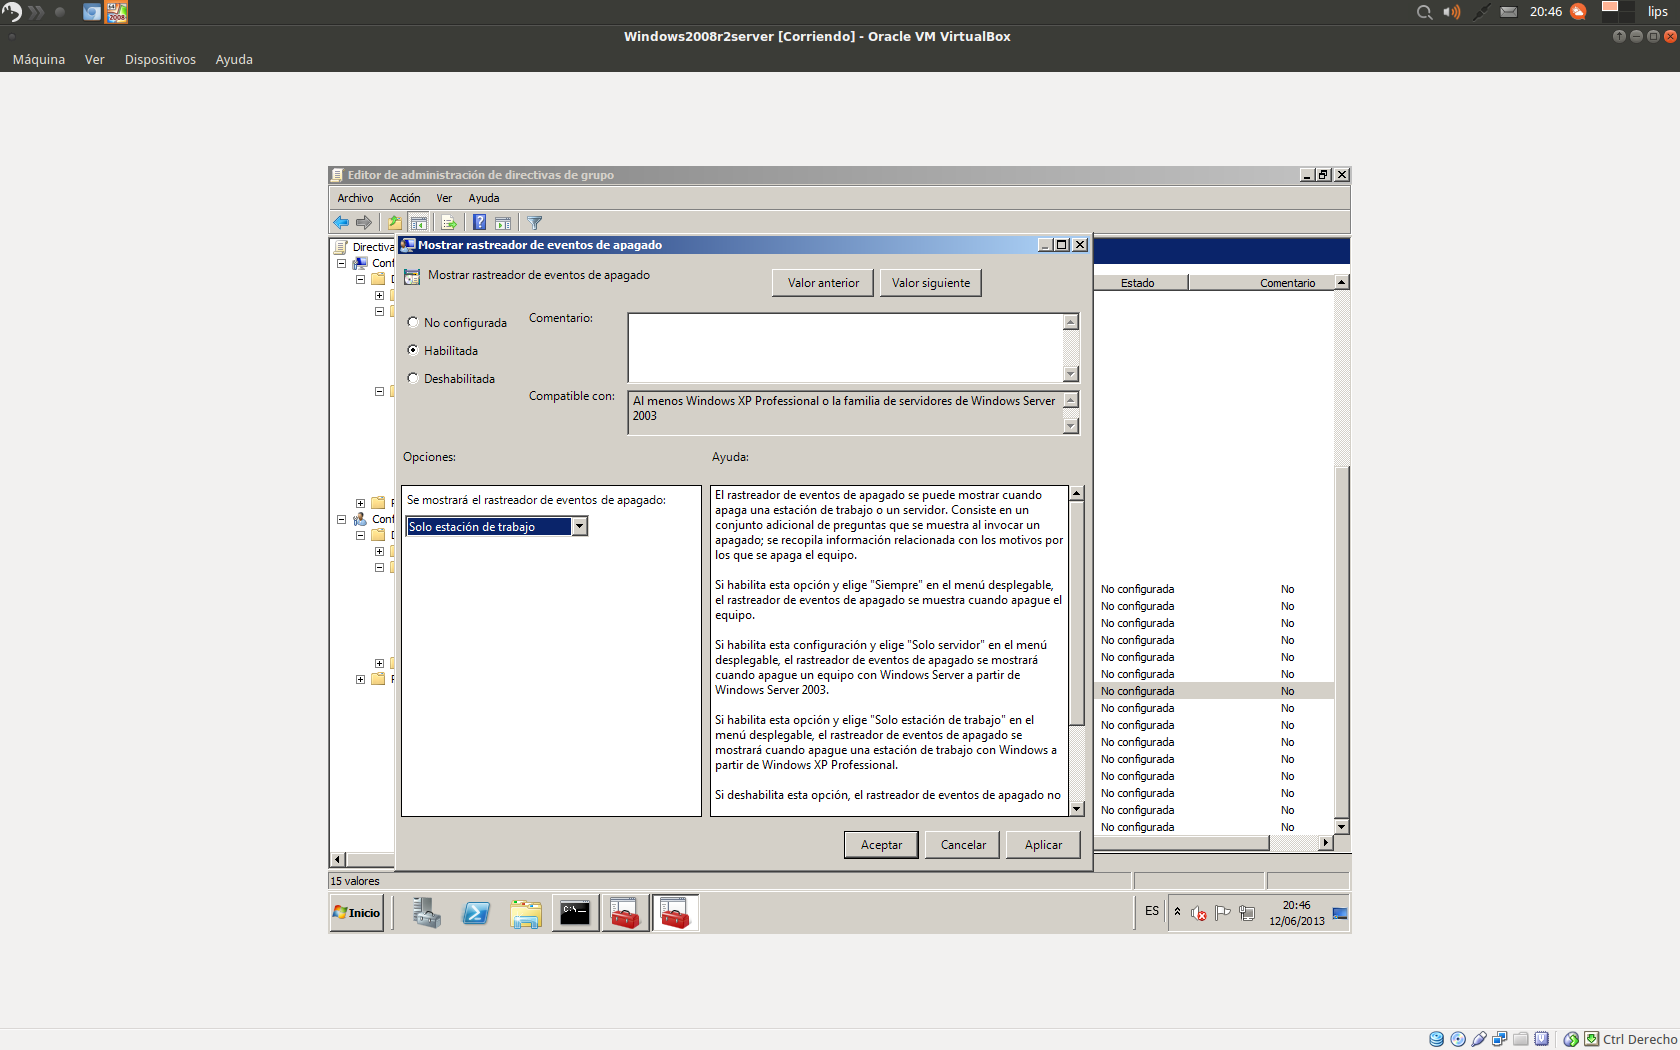Click the Valor siguiente button
Viewport: 1680px width, 1050px height.
tap(930, 283)
